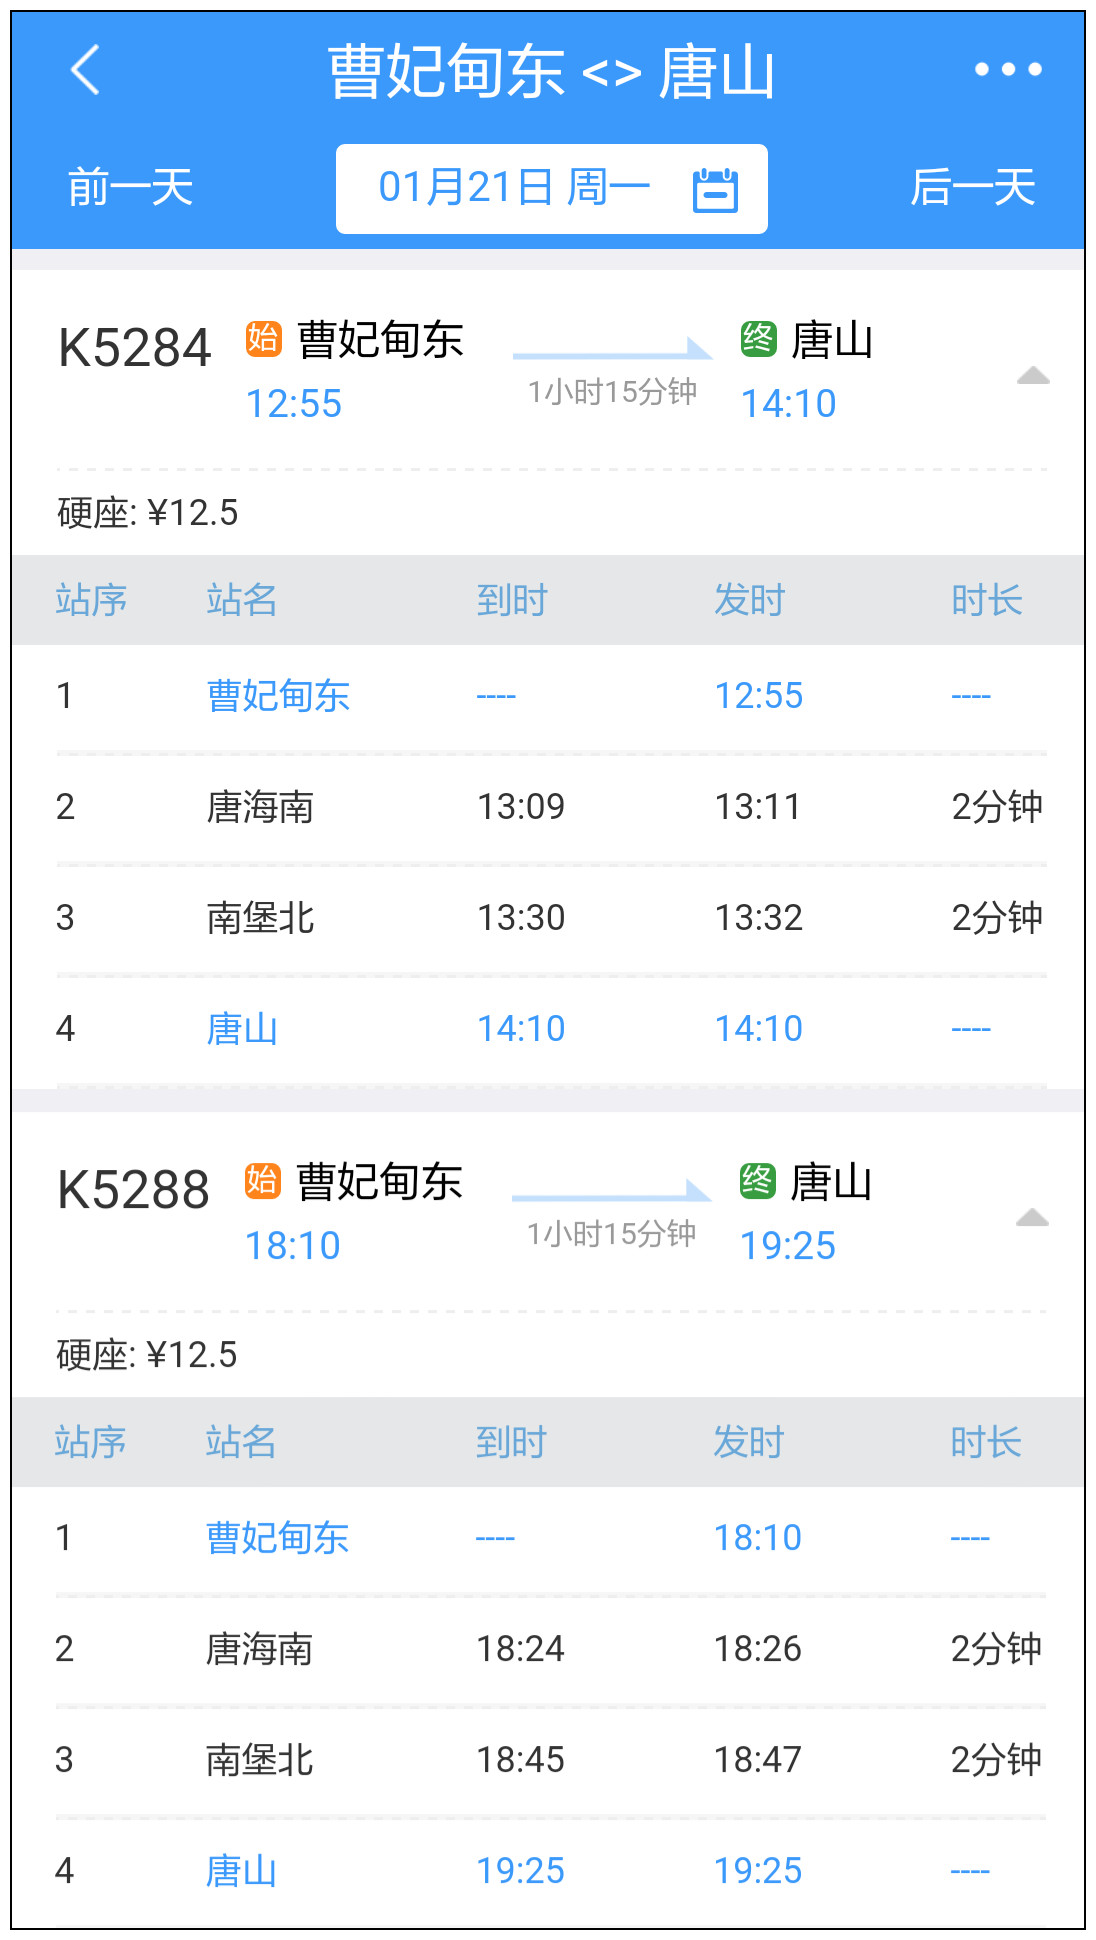1096x1940 pixels.
Task: Tap the back arrow icon
Action: click(x=86, y=70)
